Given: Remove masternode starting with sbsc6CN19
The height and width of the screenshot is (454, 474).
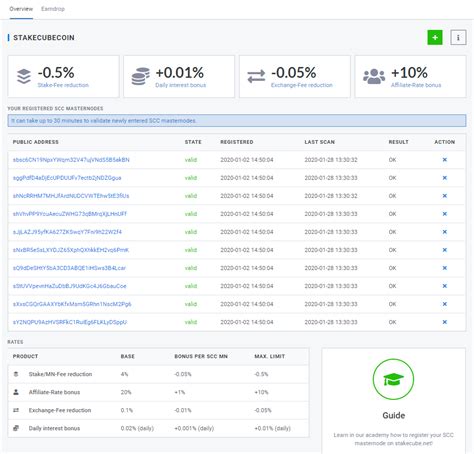Looking at the screenshot, I should (x=444, y=160).
